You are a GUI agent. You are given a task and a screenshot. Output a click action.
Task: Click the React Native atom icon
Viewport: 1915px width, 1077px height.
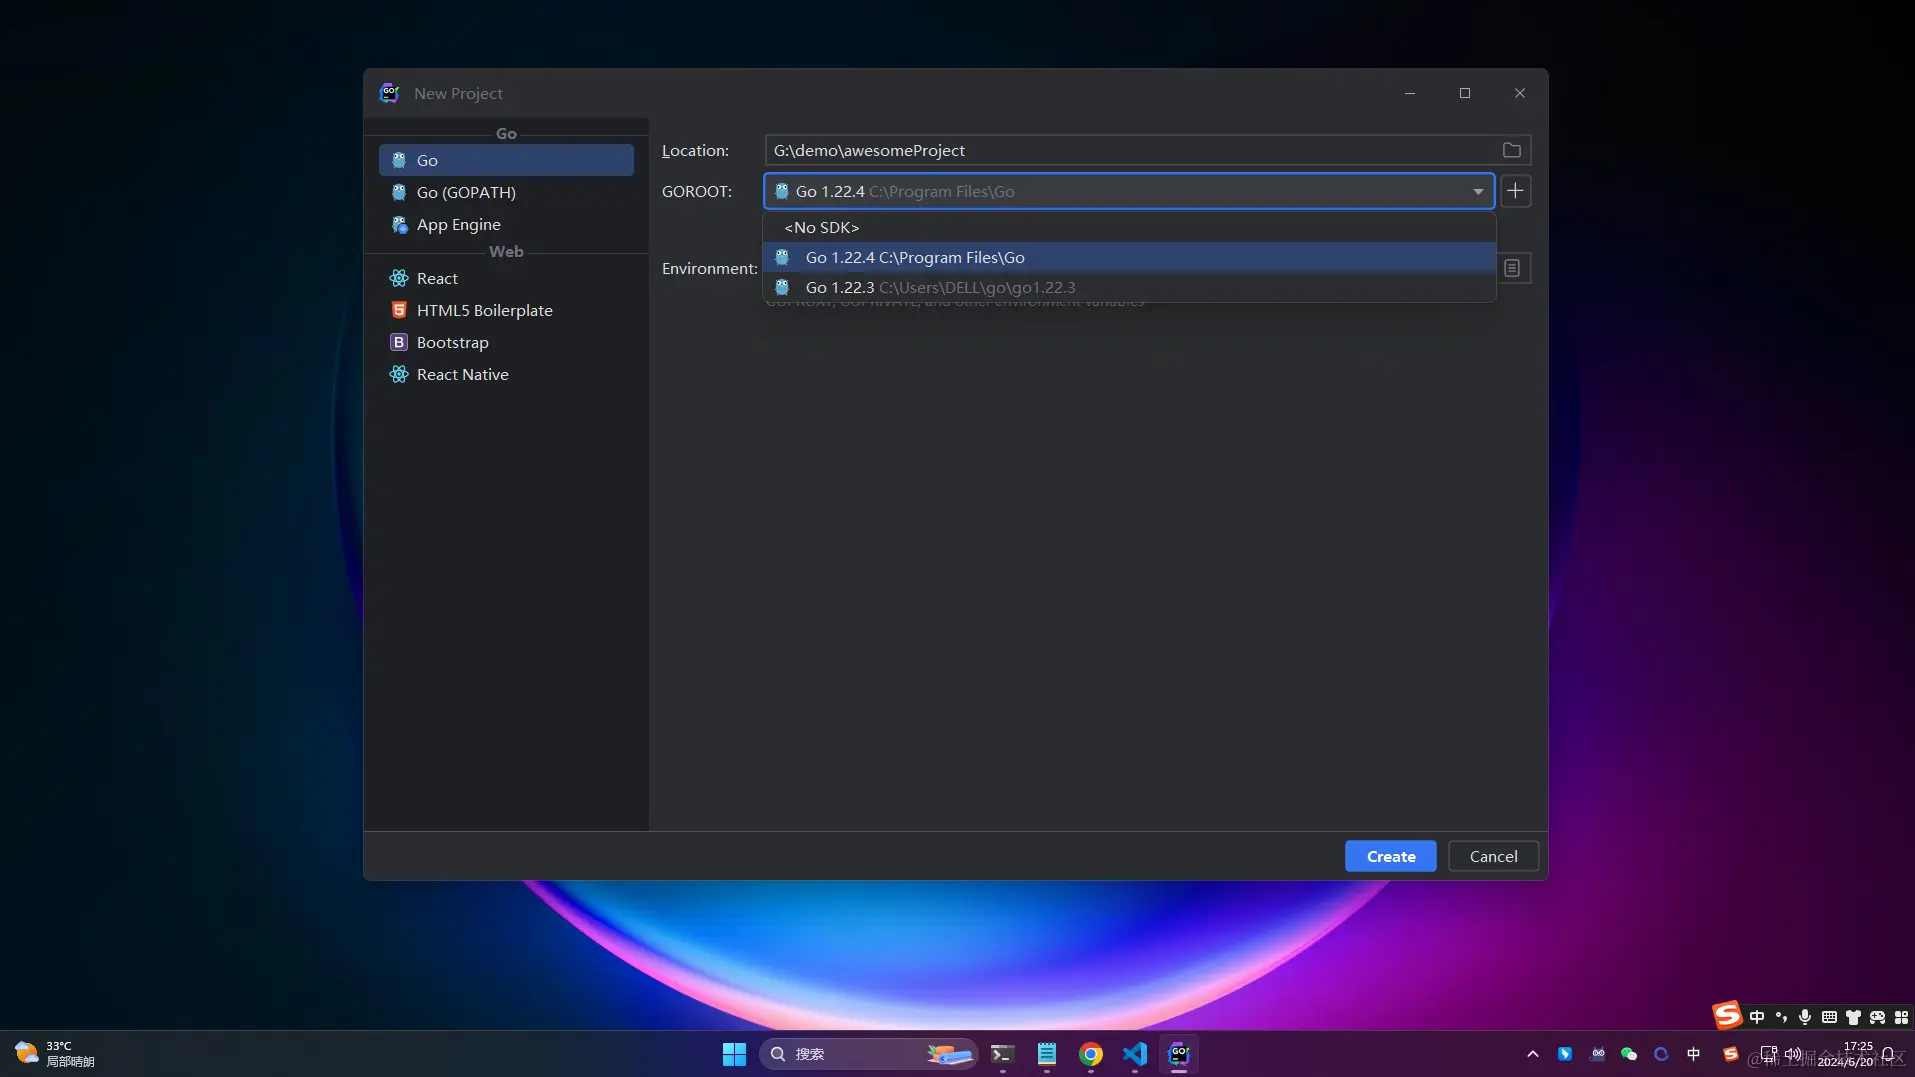tap(399, 374)
